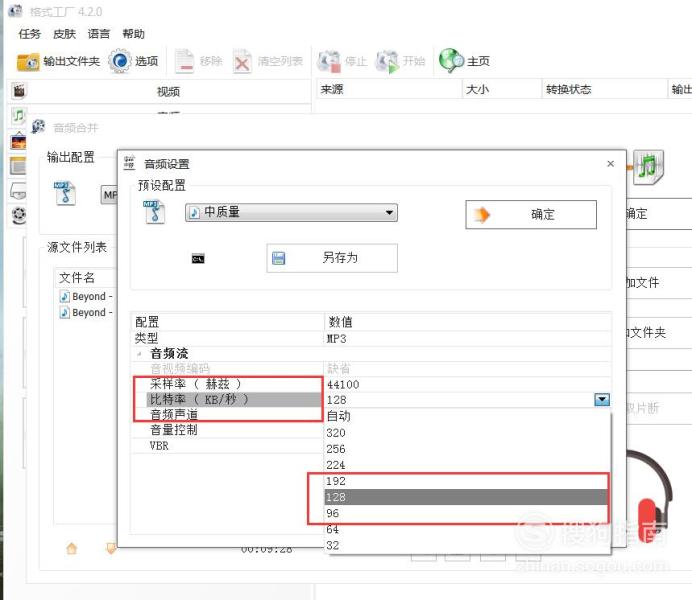Choose 192 bitrate option
The image size is (692, 600).
tap(467, 481)
